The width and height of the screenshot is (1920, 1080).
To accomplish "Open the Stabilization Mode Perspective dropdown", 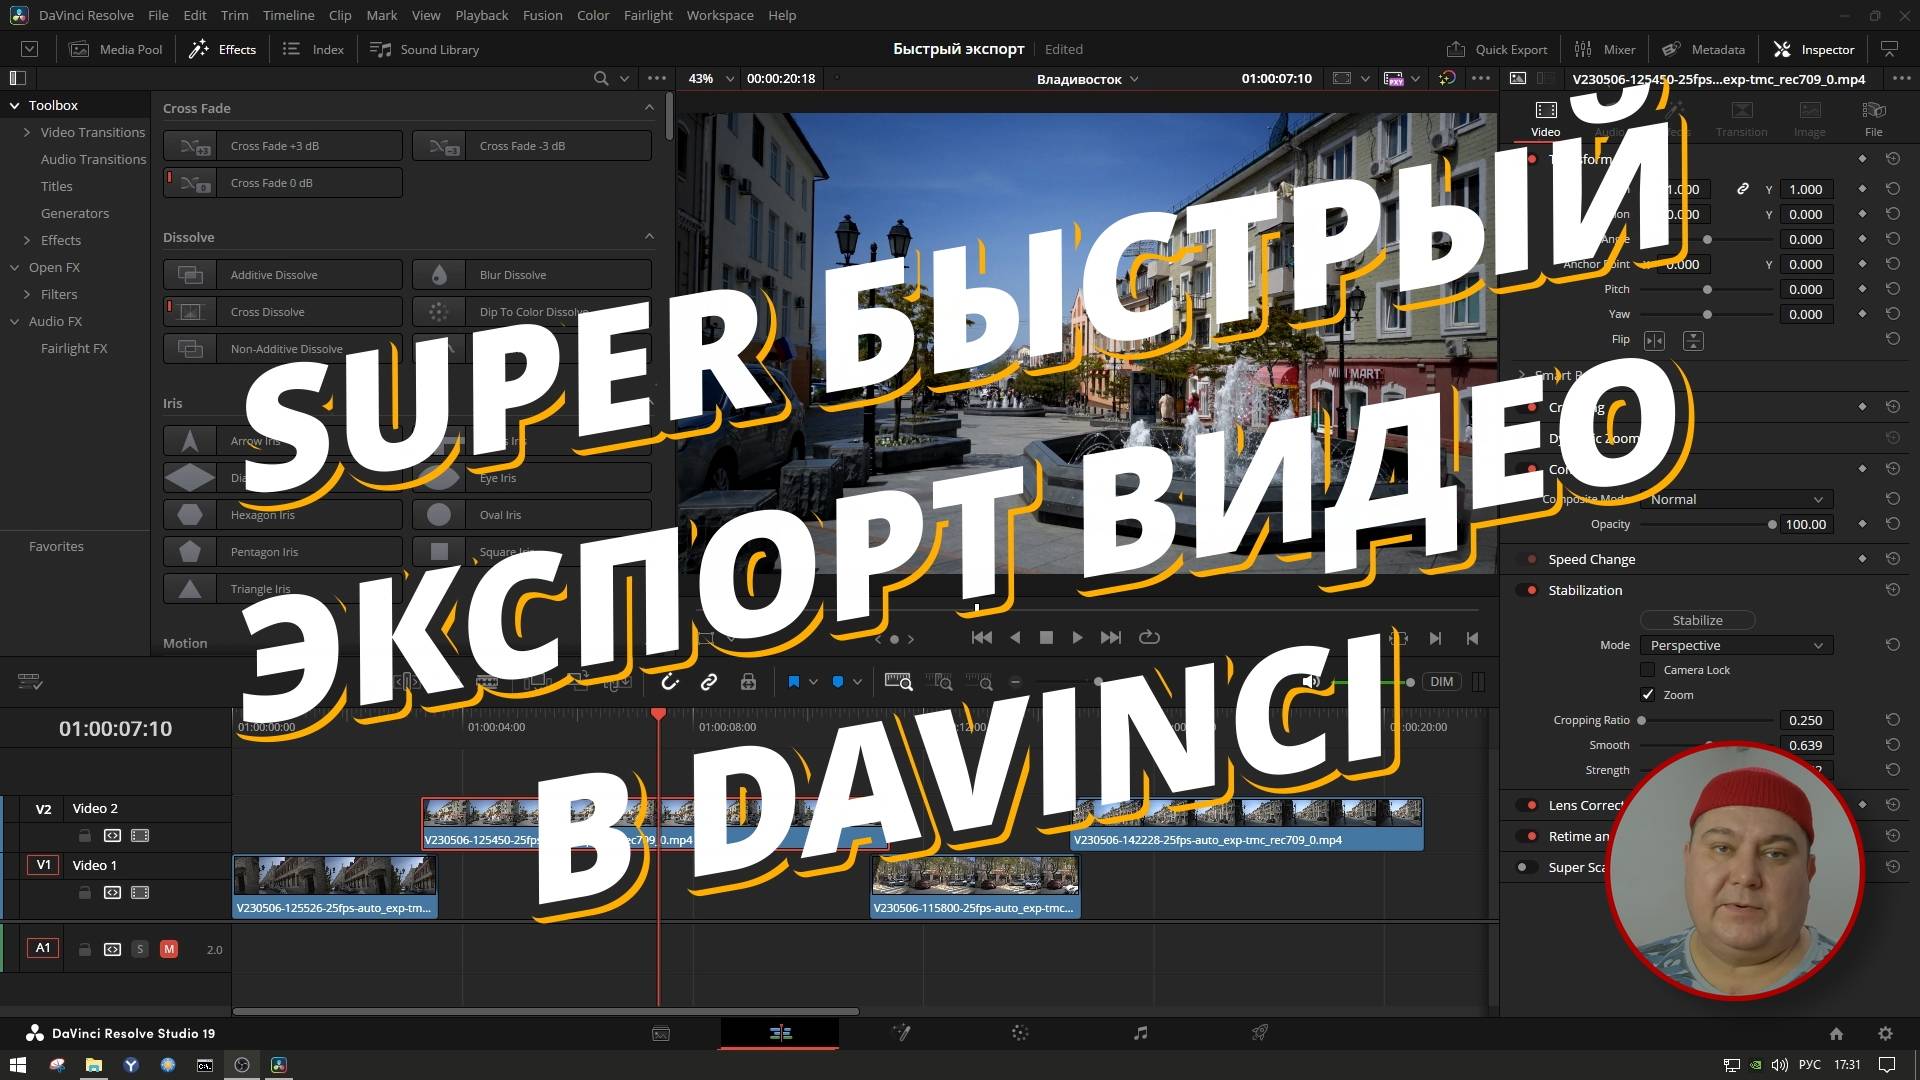I will (x=1736, y=645).
